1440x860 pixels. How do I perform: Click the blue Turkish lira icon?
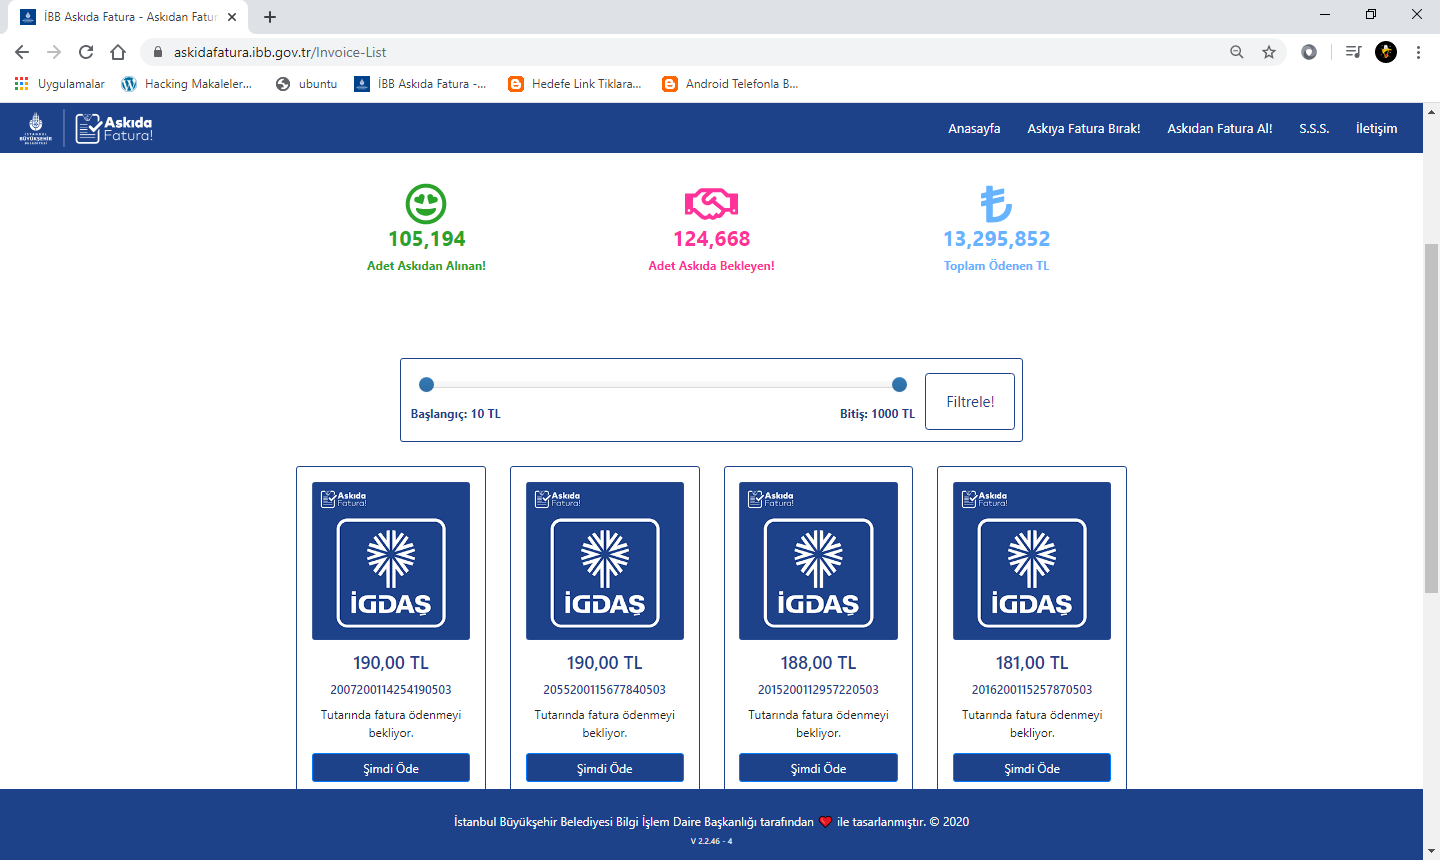coord(996,204)
